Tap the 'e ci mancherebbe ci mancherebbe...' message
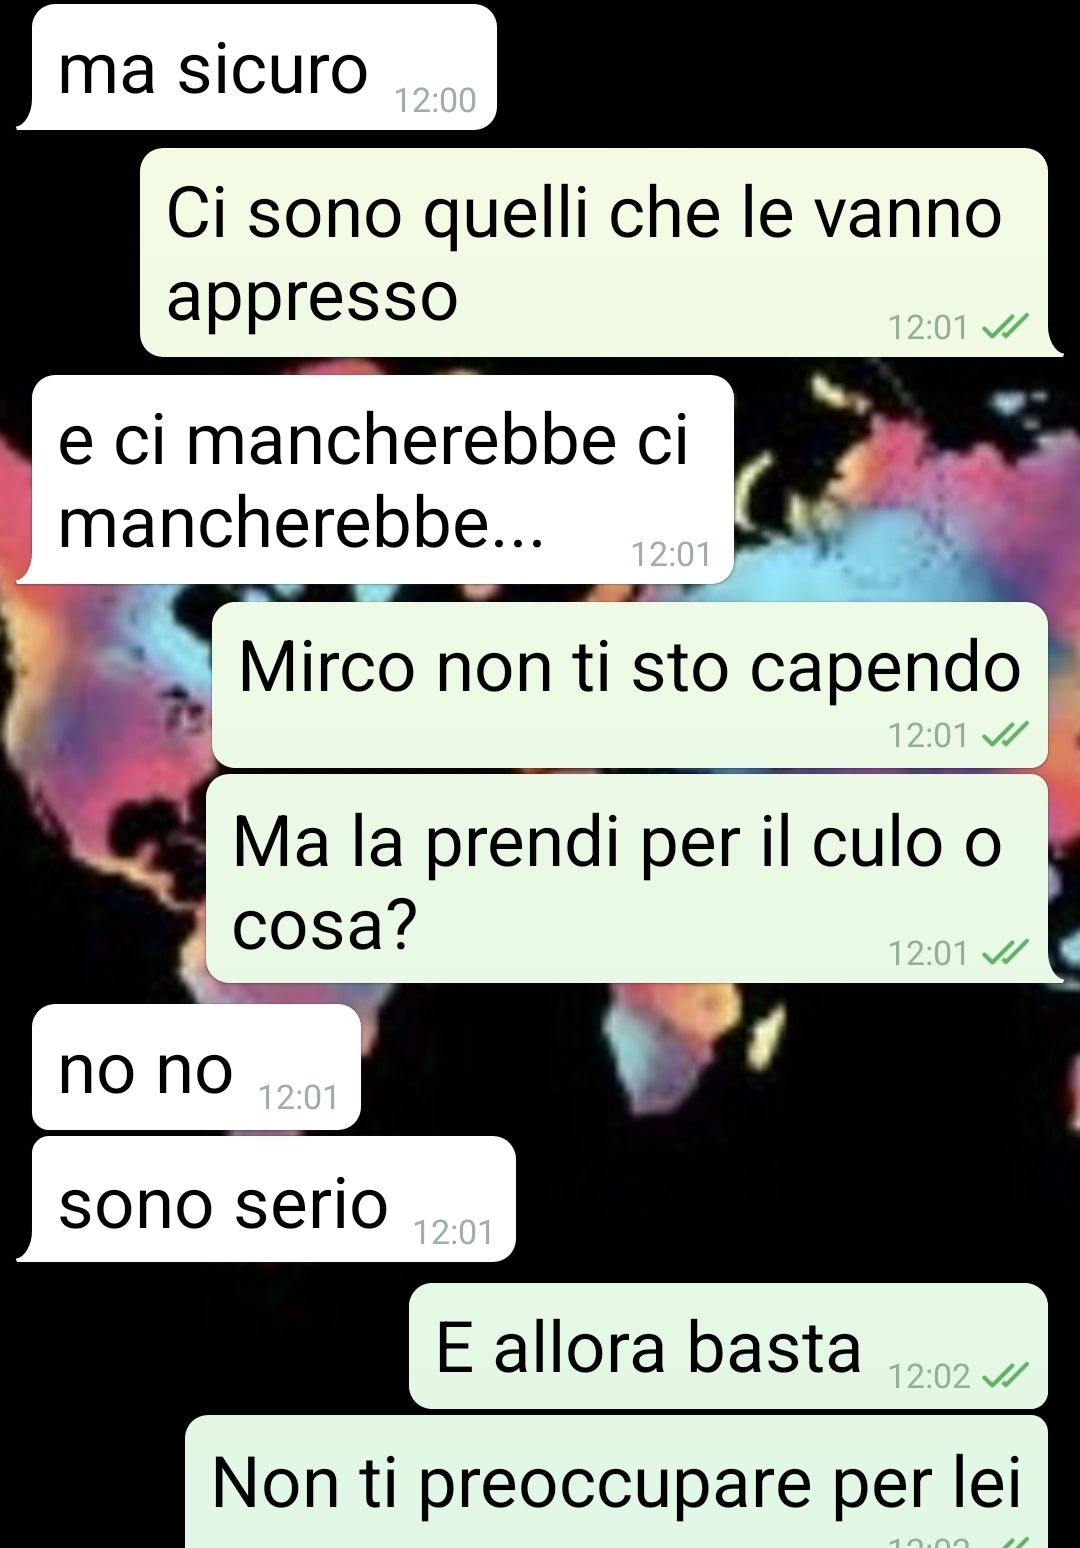Viewport: 1080px width, 1548px height. pyautogui.click(x=376, y=480)
